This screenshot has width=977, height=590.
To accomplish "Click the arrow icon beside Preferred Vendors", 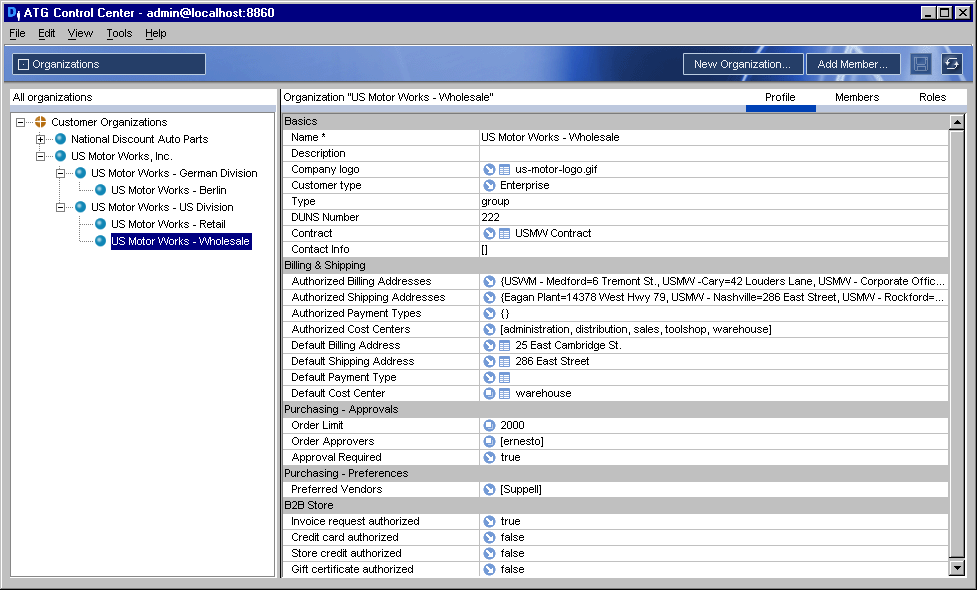I will pyautogui.click(x=489, y=490).
